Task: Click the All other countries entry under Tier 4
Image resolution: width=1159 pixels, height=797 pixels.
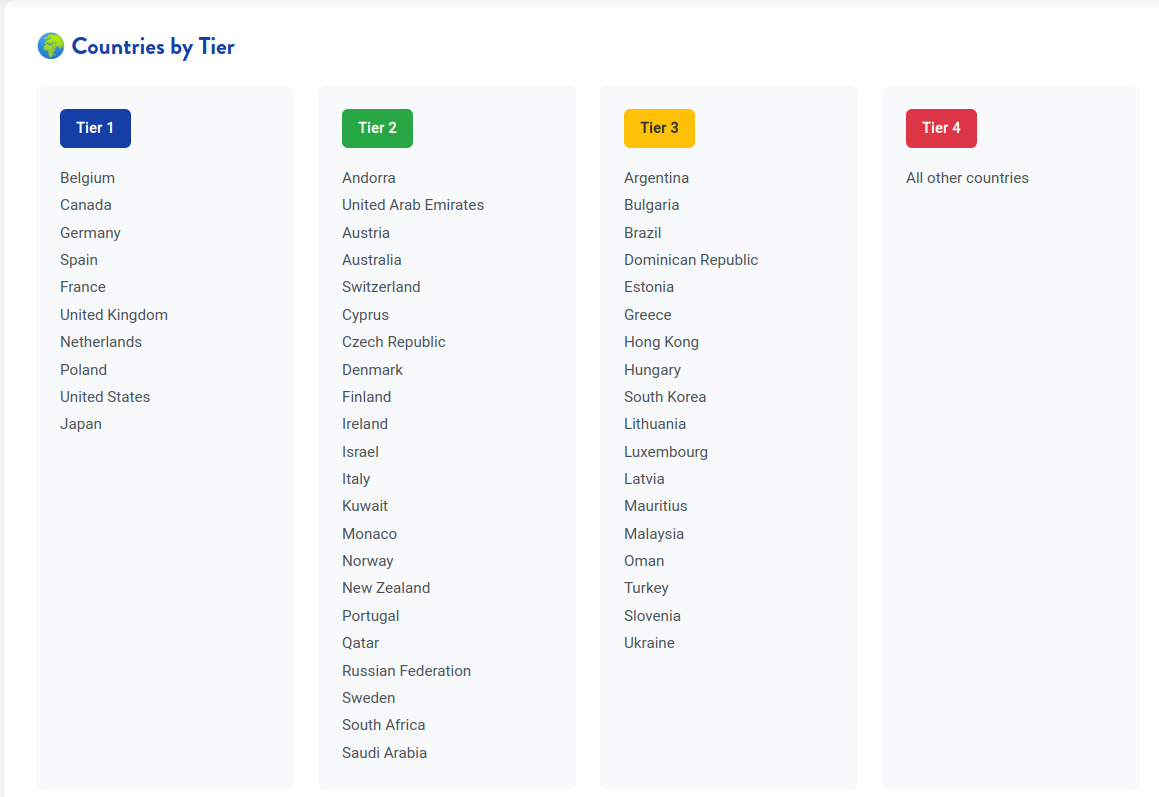Action: 967,177
